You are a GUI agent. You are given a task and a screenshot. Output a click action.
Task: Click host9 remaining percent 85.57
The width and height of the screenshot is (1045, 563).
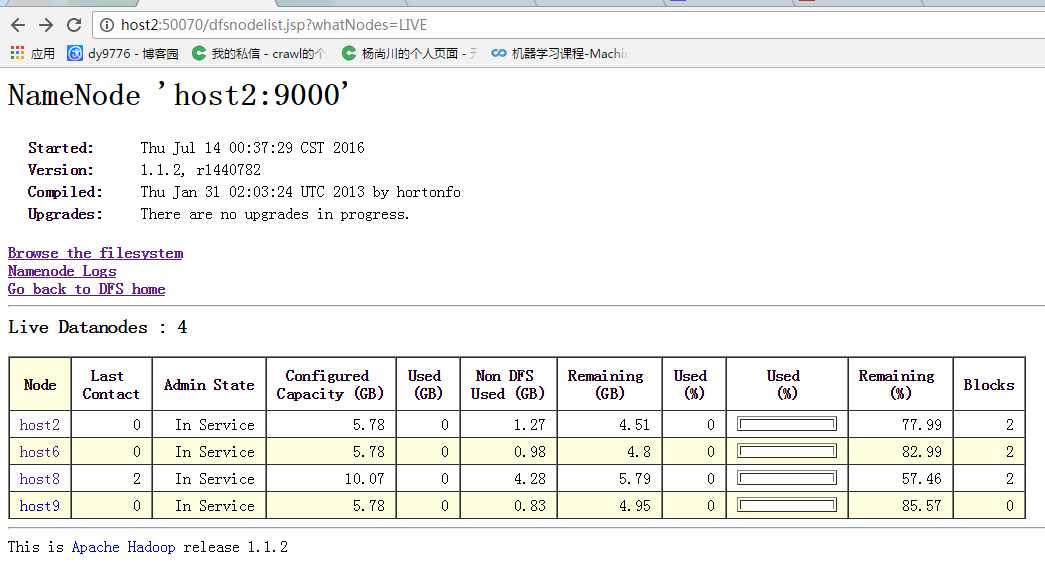[922, 506]
